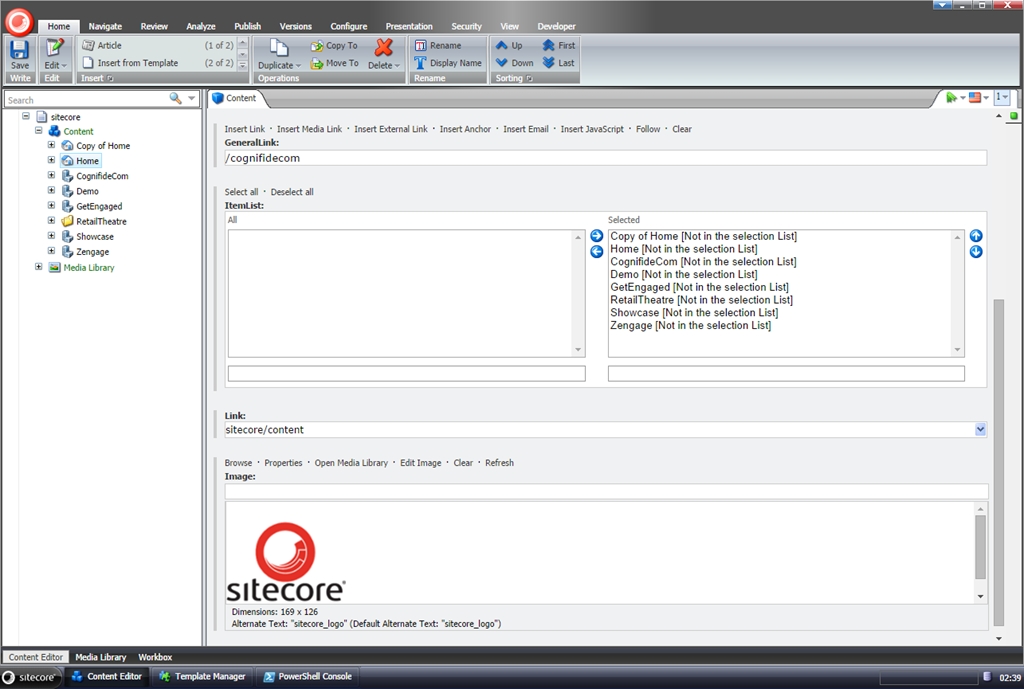
Task: Click the Insert Link link
Action: pyautogui.click(x=245, y=129)
